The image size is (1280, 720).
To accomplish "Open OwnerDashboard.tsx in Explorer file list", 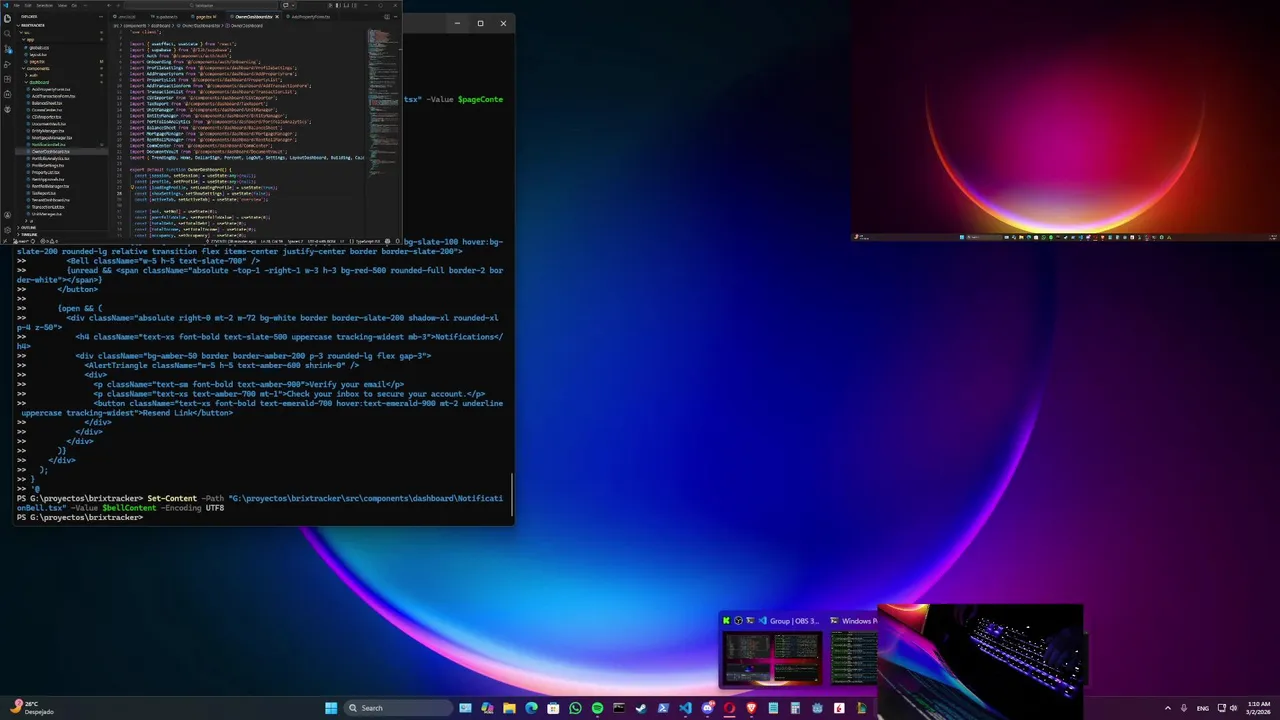I will click(x=50, y=151).
